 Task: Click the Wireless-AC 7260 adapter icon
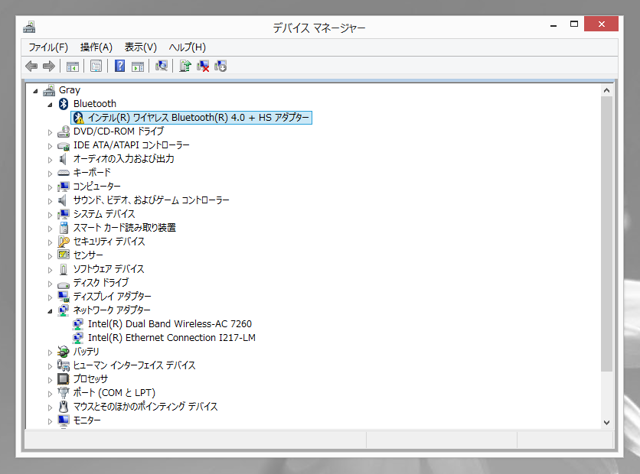(x=78, y=324)
